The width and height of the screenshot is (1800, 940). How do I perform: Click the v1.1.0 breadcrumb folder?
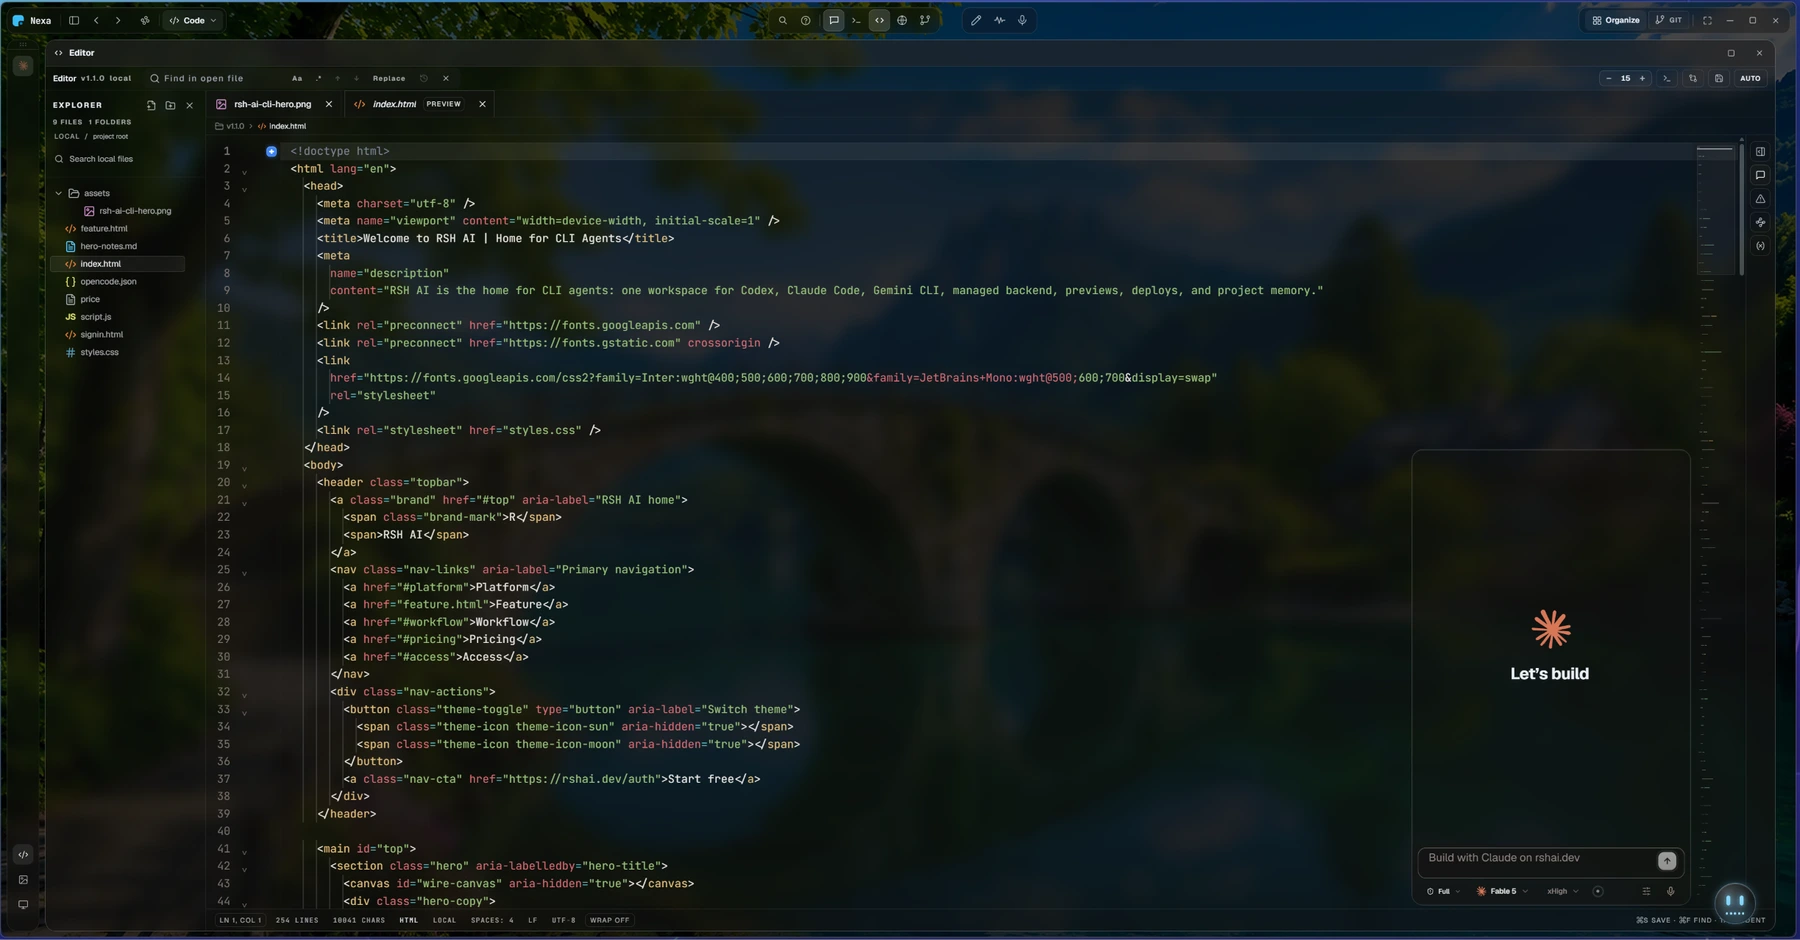230,126
